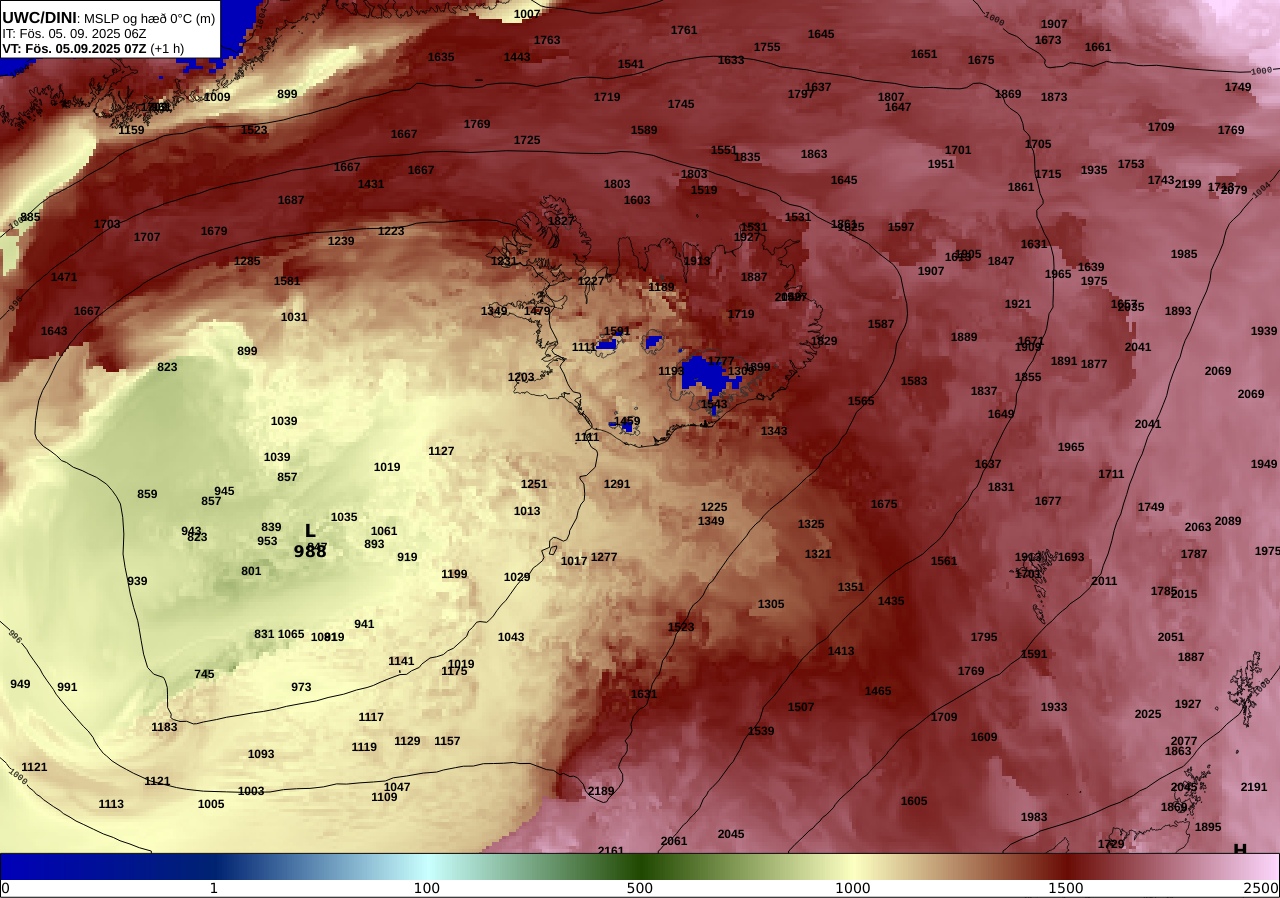The image size is (1280, 898).
Task: Click the height value 1471
Action: (x=64, y=277)
